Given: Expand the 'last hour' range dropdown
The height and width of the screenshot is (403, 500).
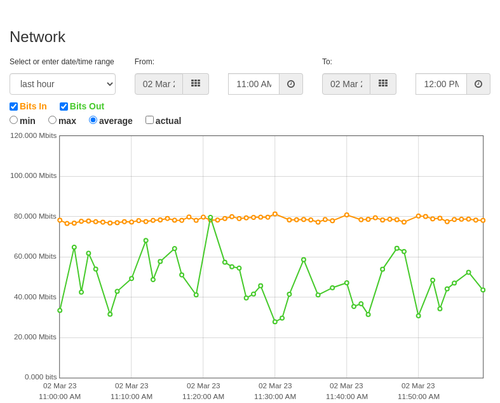Looking at the screenshot, I should pyautogui.click(x=63, y=84).
